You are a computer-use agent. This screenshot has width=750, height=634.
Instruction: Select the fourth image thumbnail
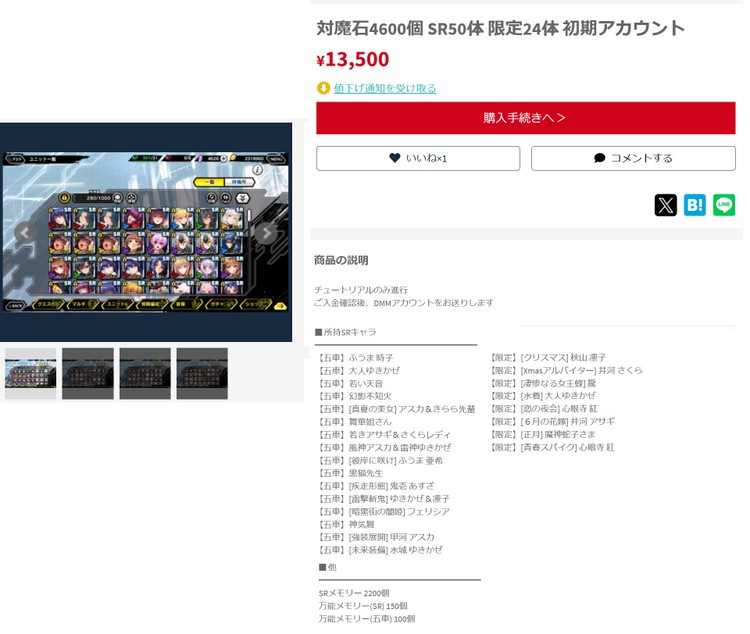click(202, 373)
